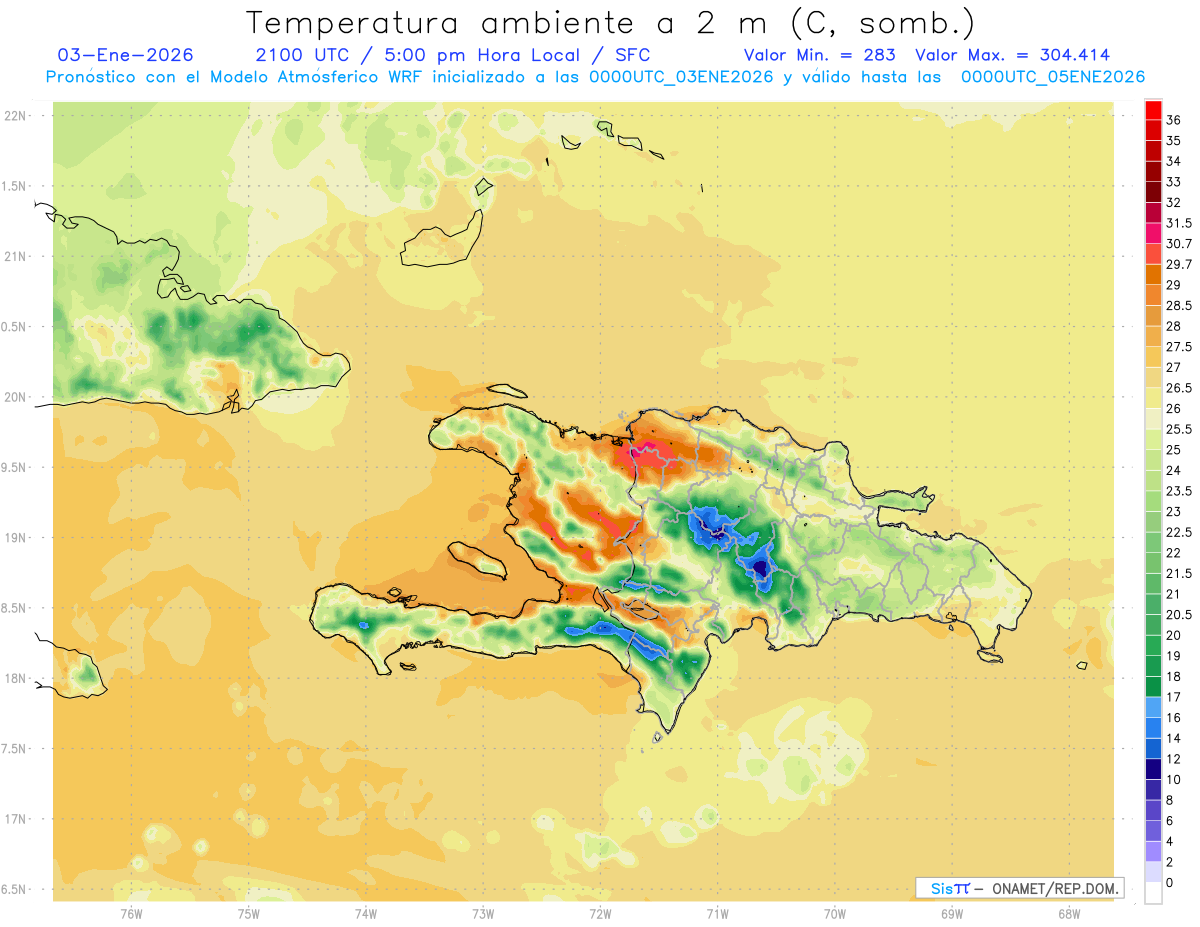Screen dimensions: 1200x927
Task: Click the '9.5N' latitude axis label
Action: click(x=15, y=467)
